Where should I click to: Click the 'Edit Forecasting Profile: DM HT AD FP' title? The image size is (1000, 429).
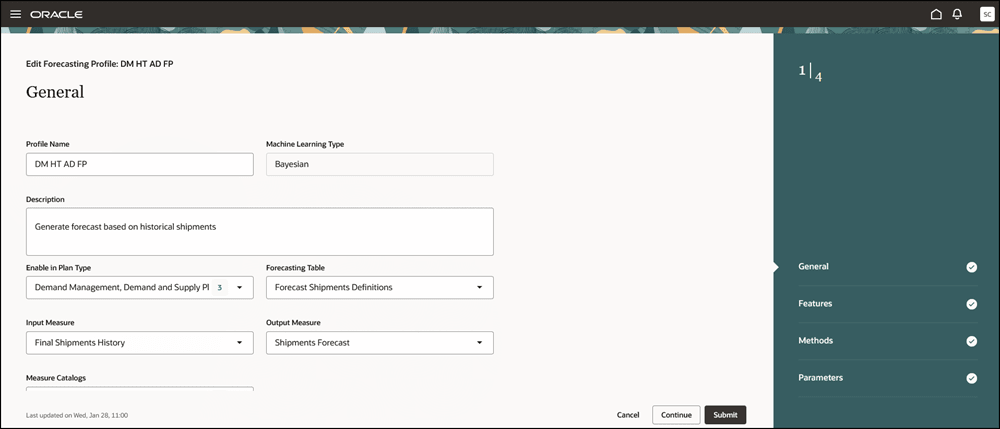[x=99, y=64]
